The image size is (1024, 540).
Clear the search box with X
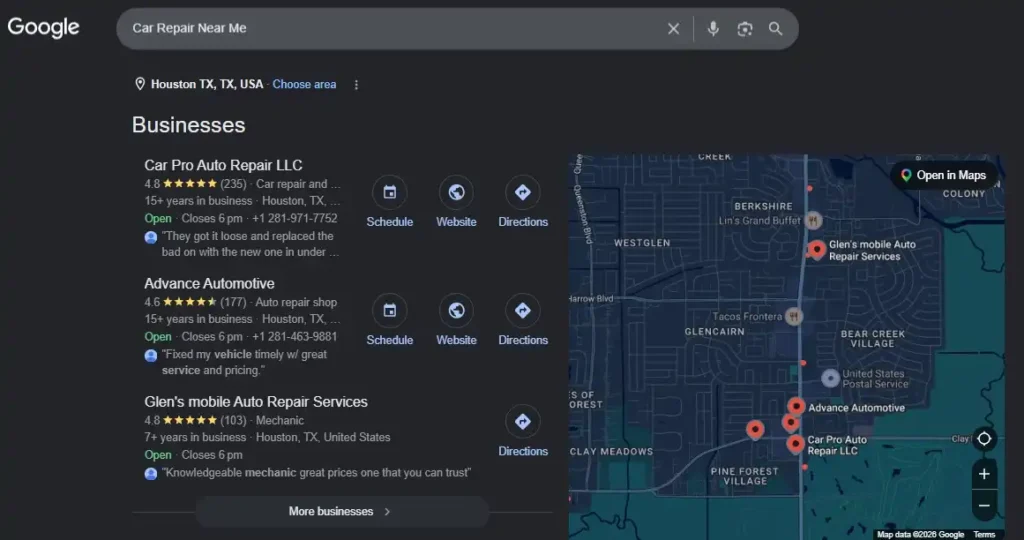click(x=673, y=29)
